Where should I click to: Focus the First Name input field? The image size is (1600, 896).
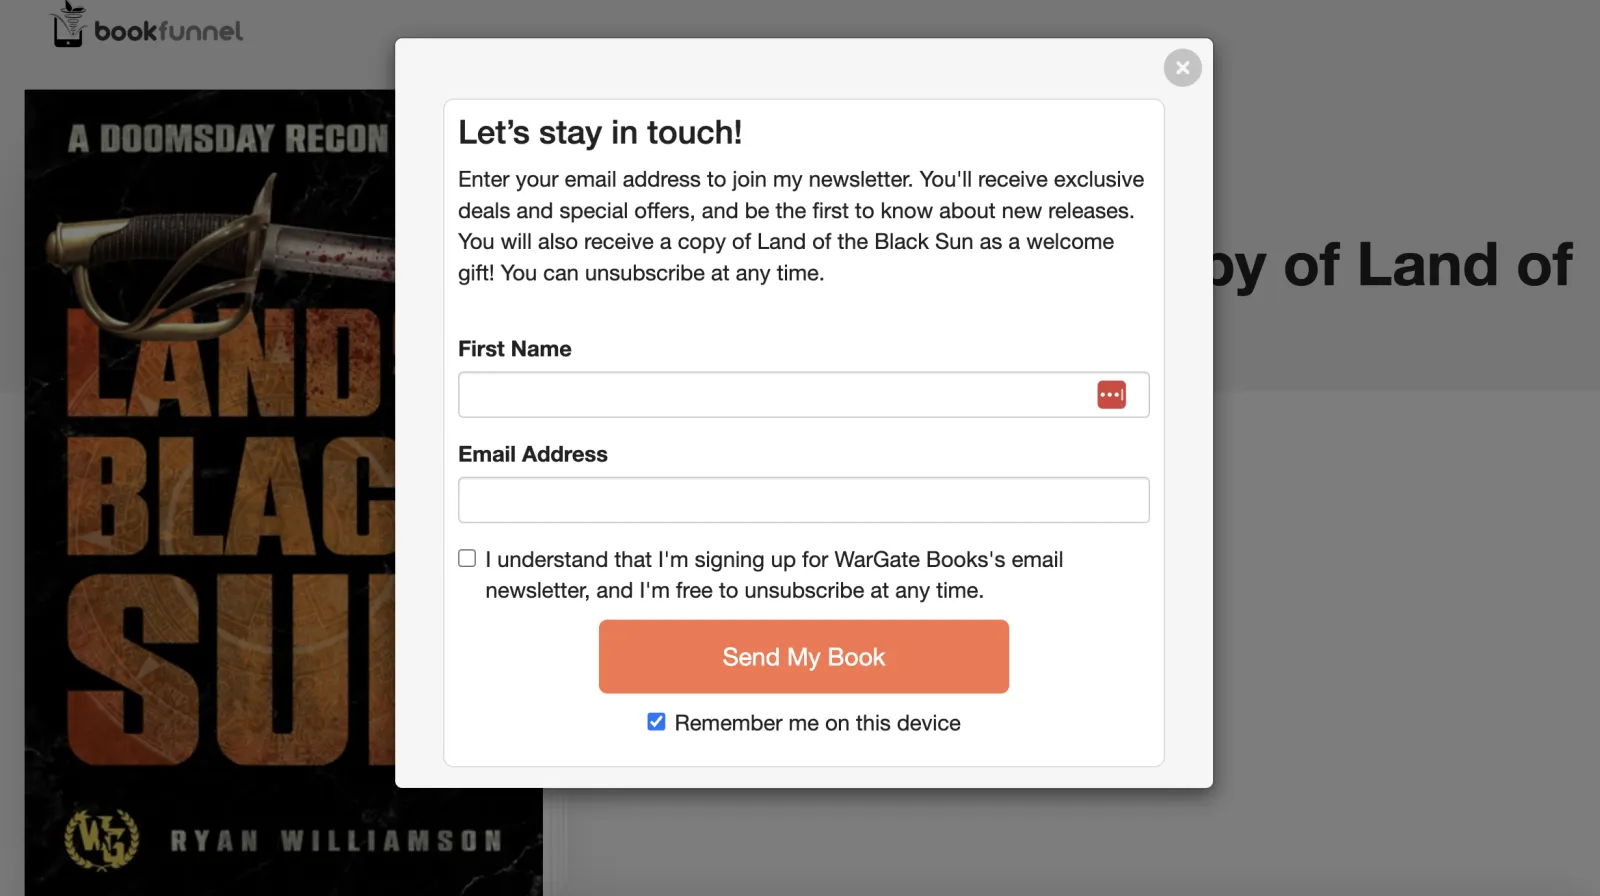(x=770, y=395)
